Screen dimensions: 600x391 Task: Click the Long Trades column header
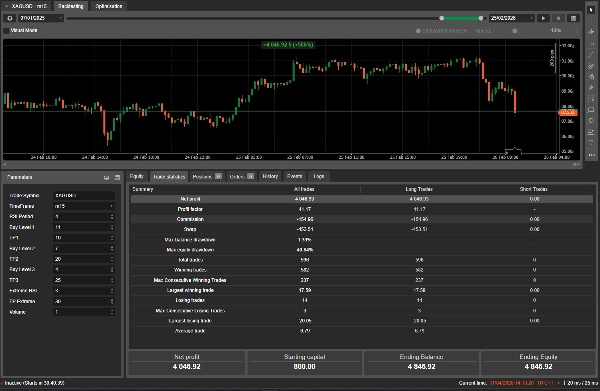[419, 189]
